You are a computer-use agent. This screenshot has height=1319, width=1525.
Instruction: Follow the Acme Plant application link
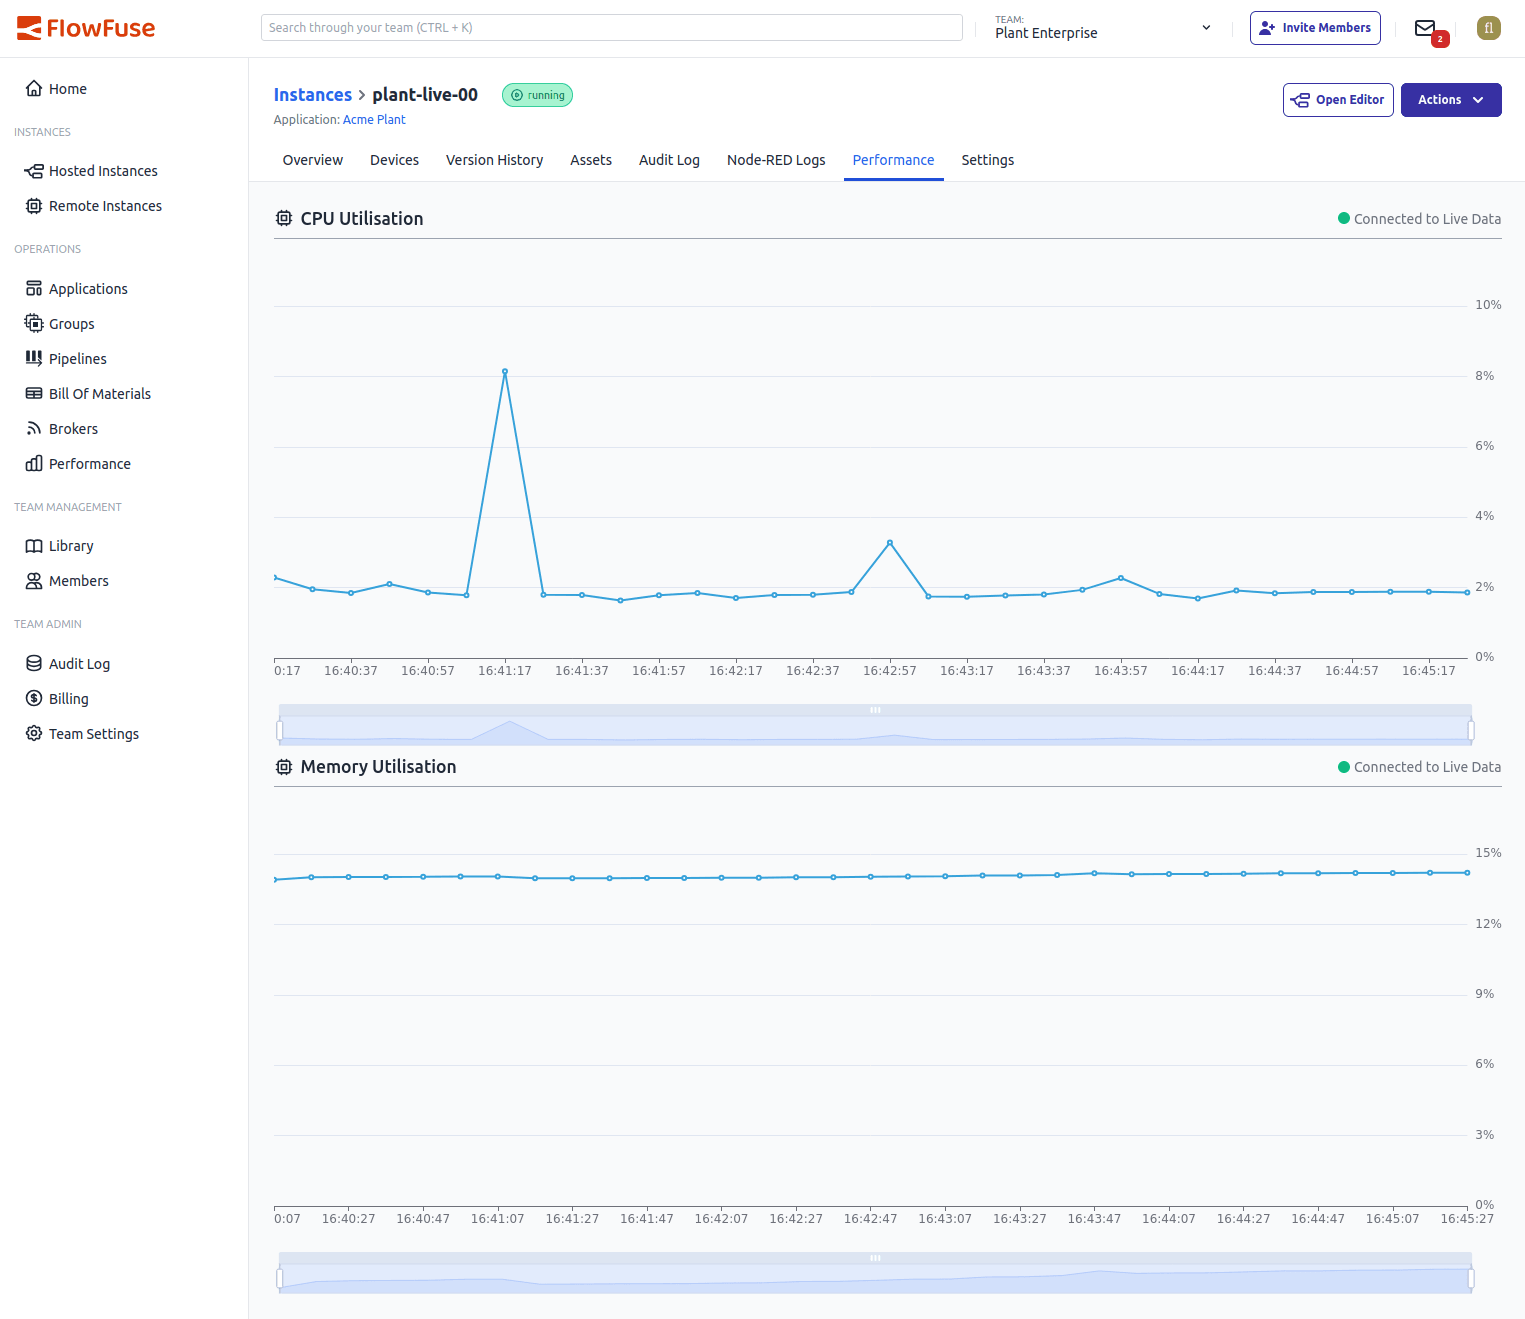point(373,119)
